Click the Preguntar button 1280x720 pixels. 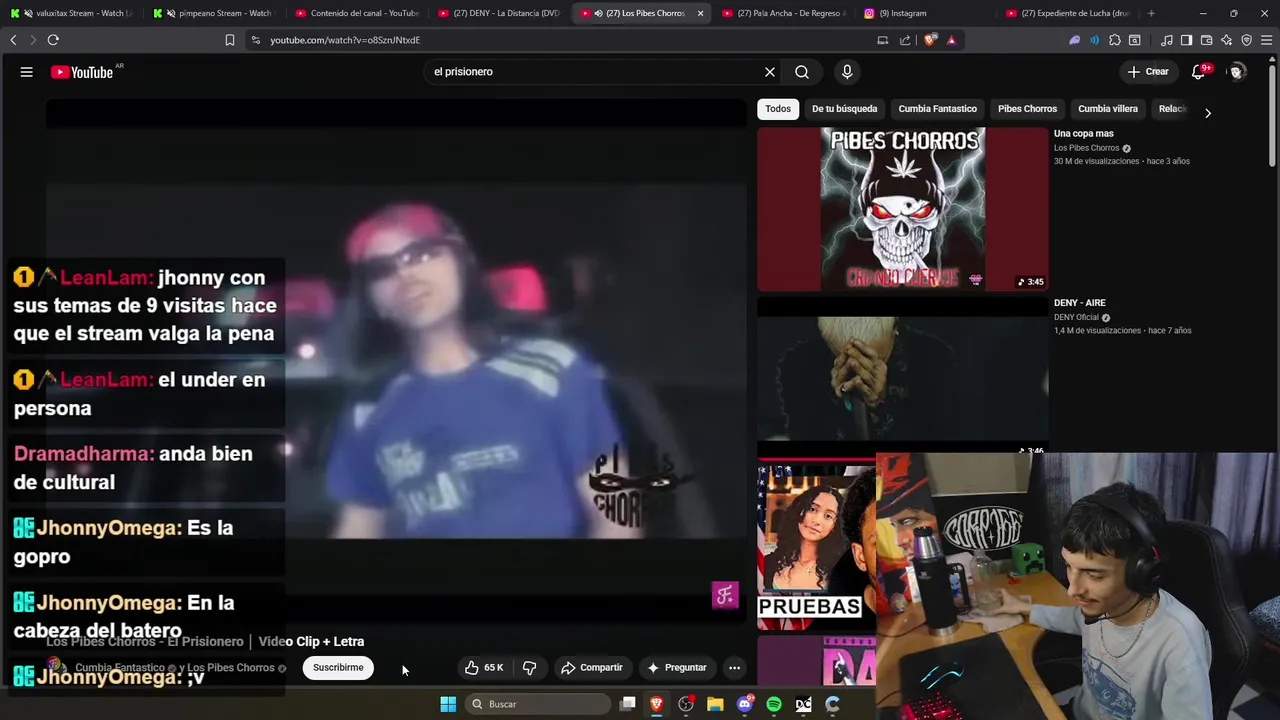pyautogui.click(x=677, y=668)
